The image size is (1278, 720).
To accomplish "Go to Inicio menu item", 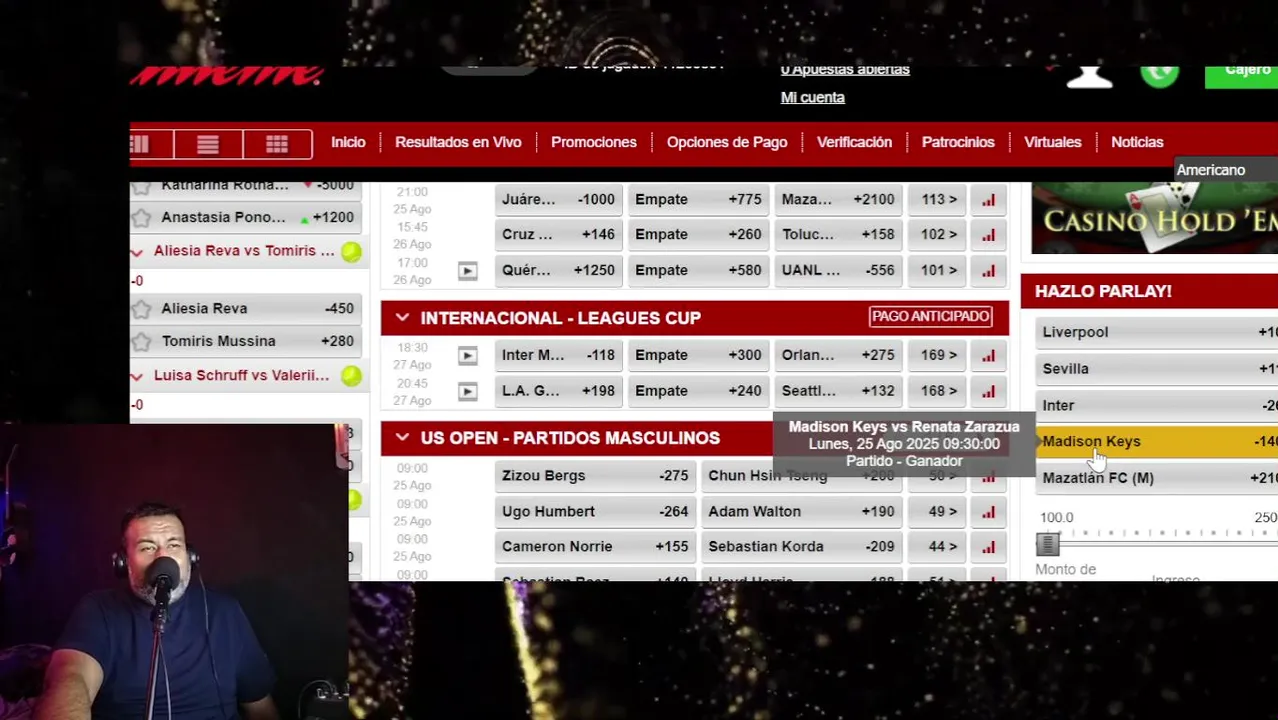I will [x=348, y=142].
